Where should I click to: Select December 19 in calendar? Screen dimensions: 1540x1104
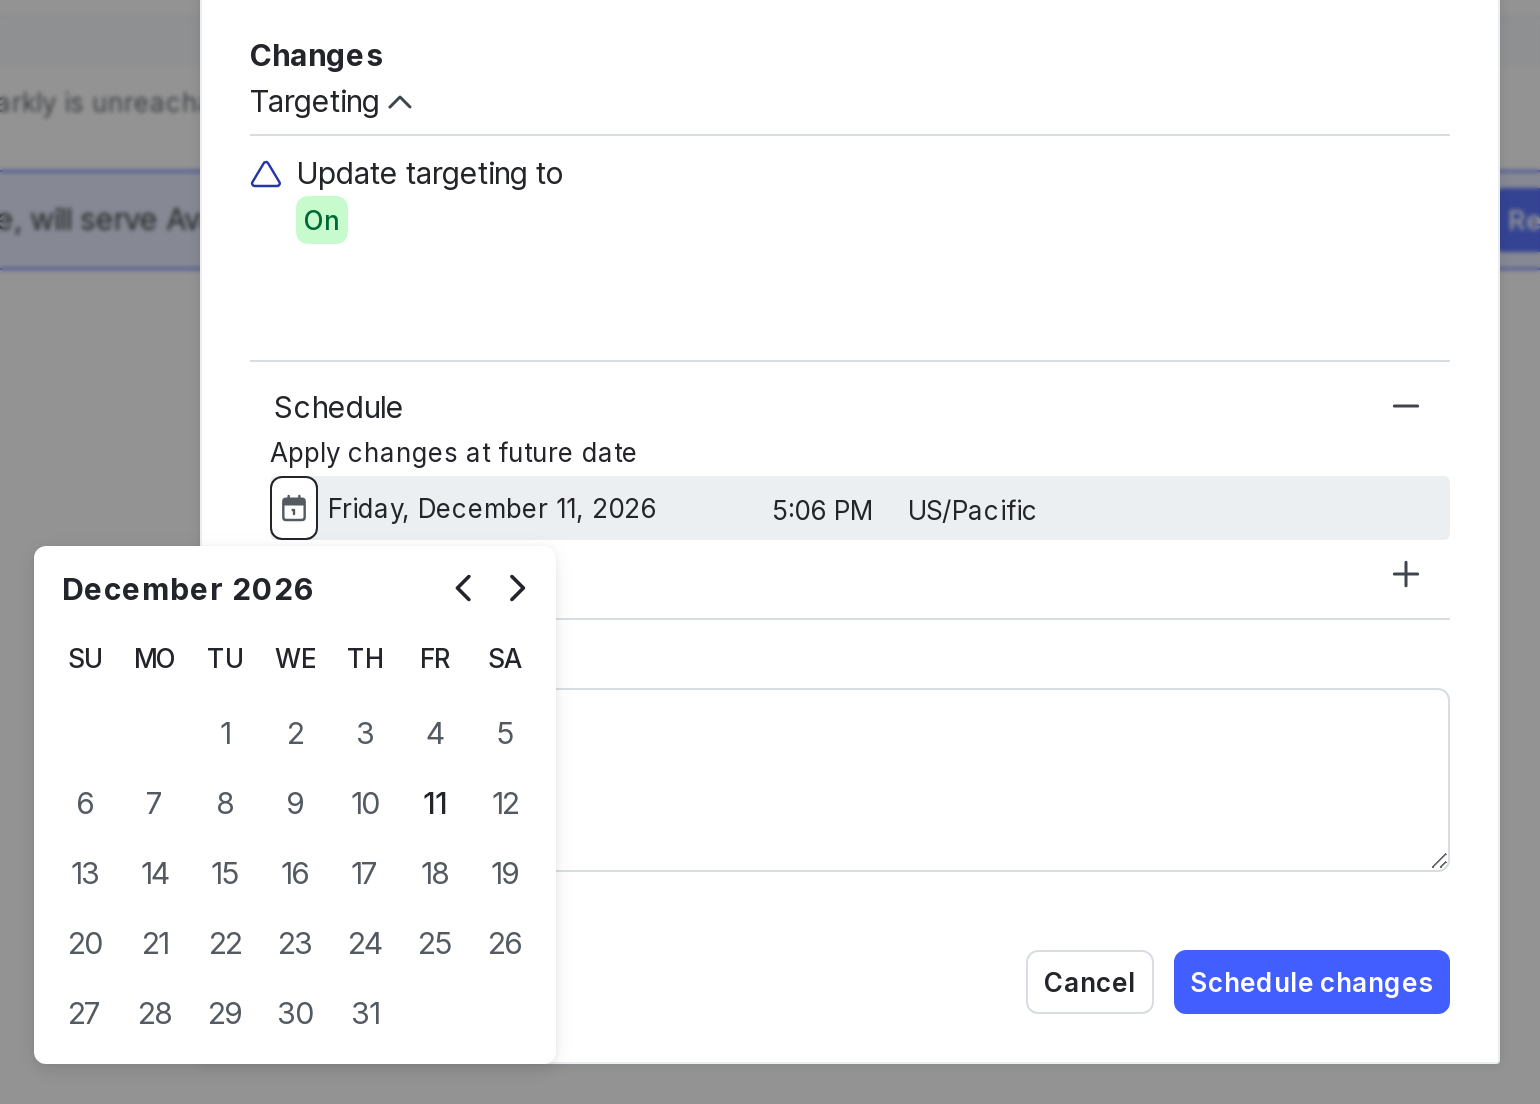coord(505,874)
